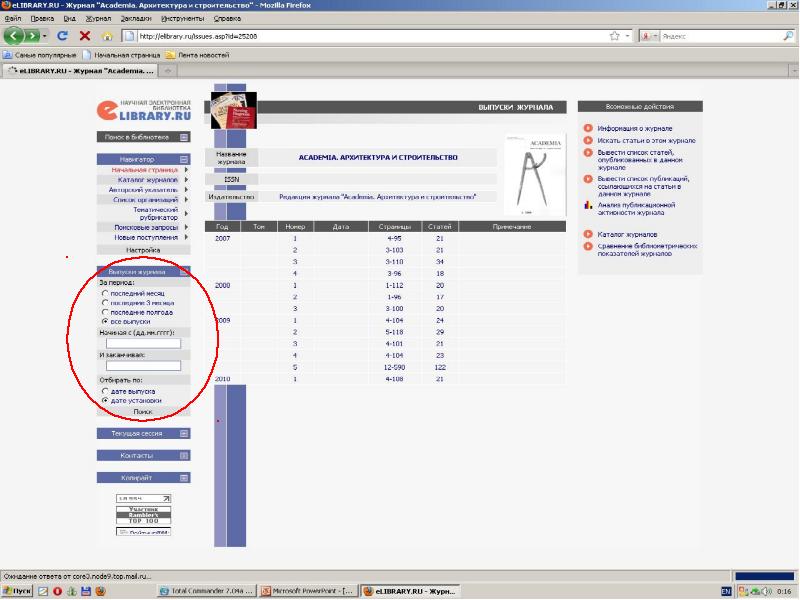Screen dimensions: 800x600
Task: Open 'Авторский указатель' in the Navigator
Action: click(x=143, y=190)
